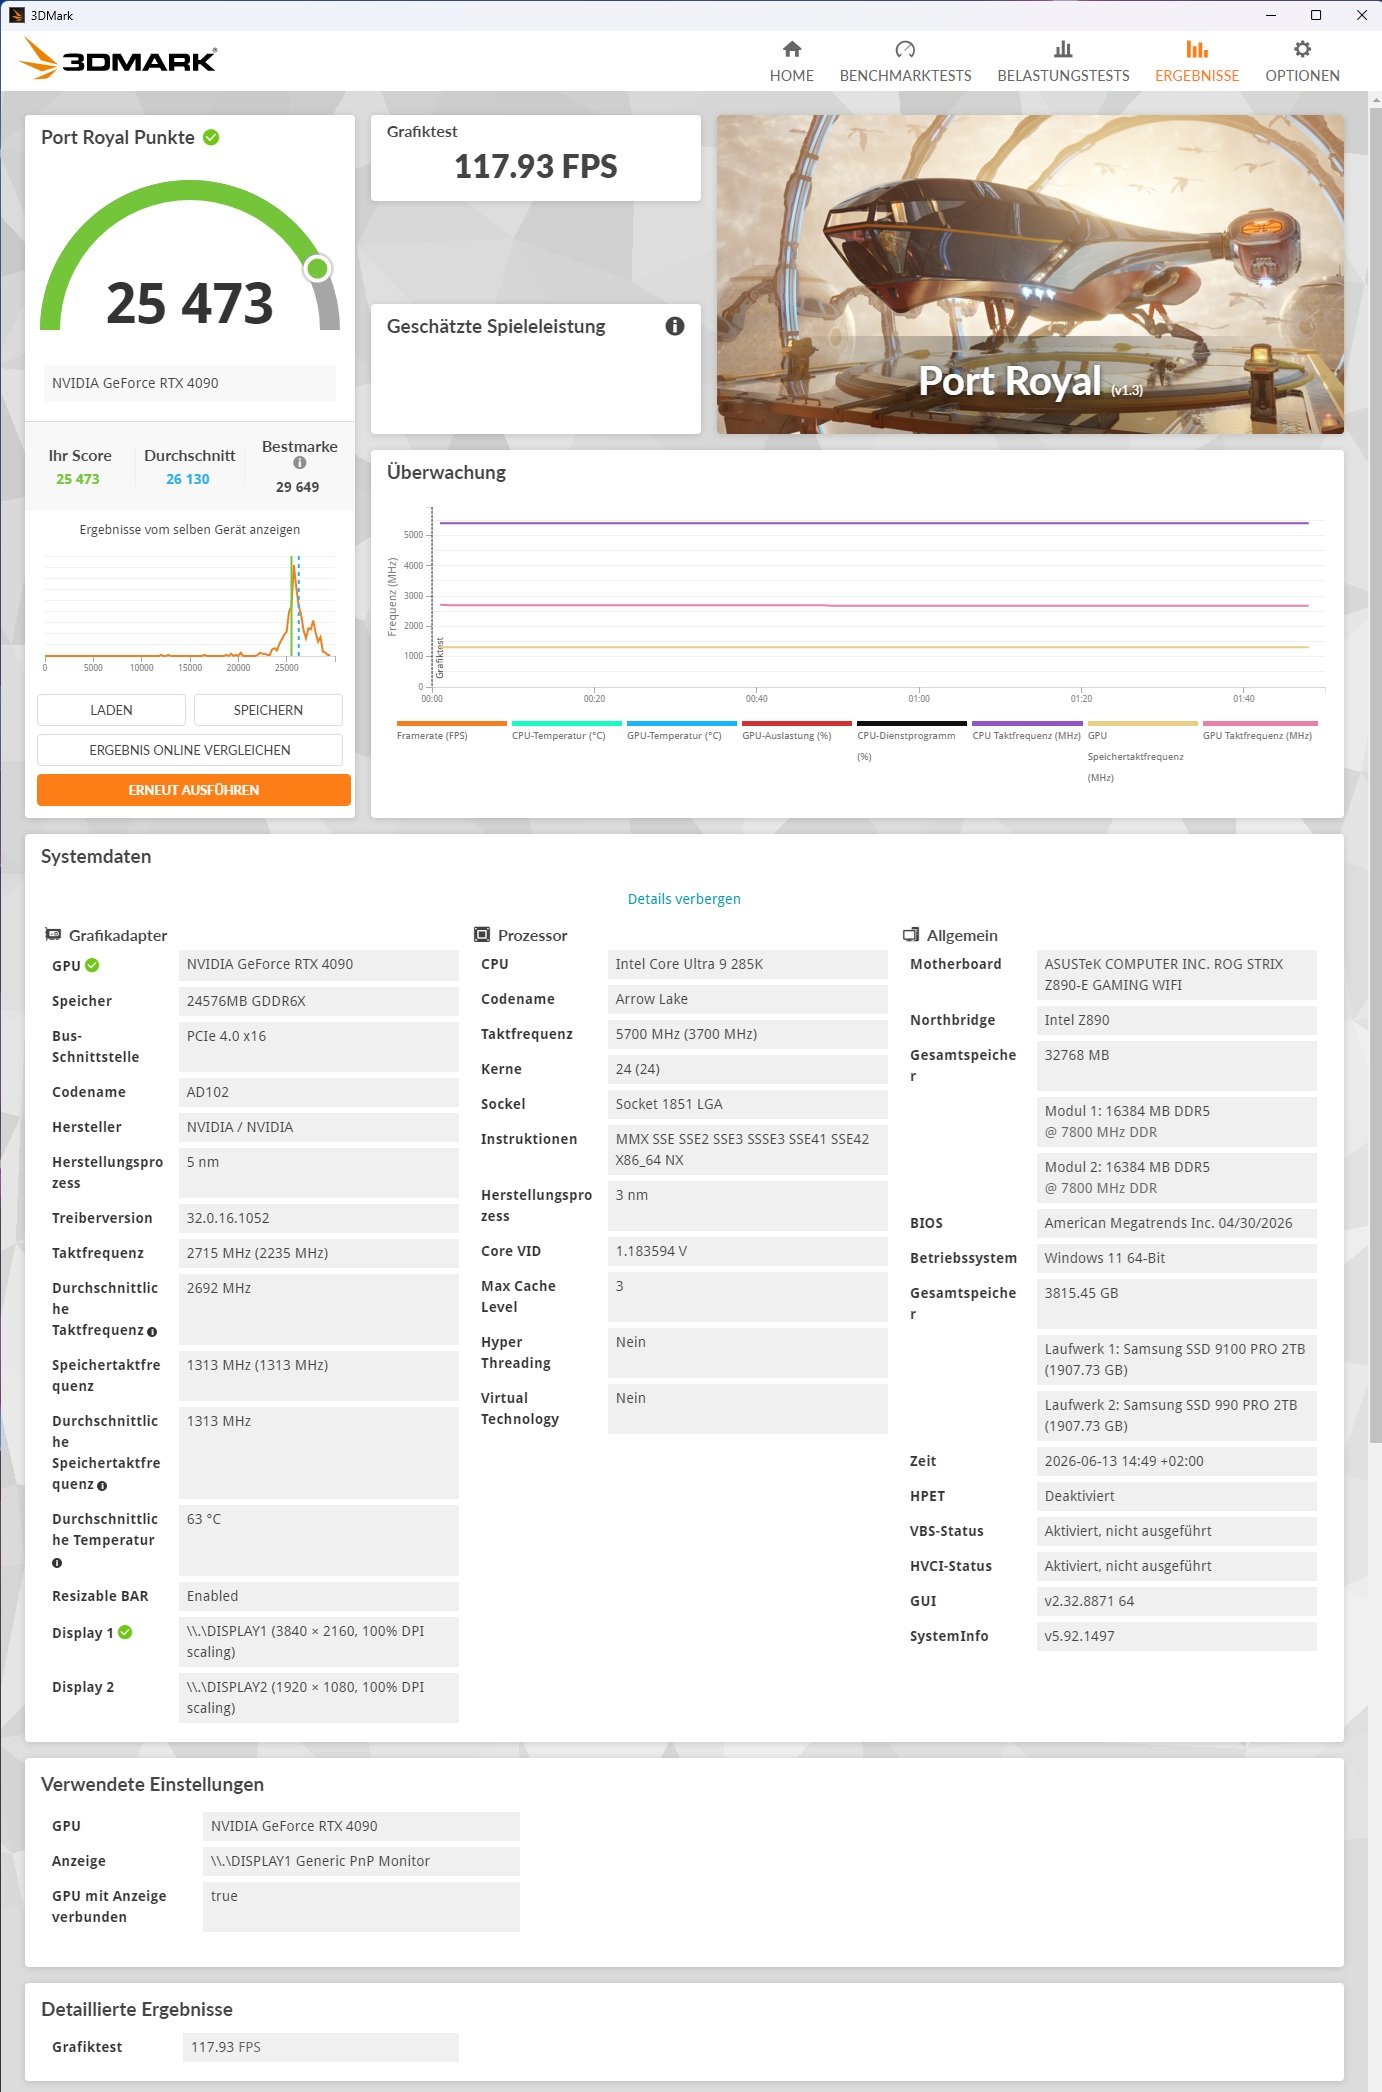
Task: Click the Codename value Arrow Lake
Action: 747,999
